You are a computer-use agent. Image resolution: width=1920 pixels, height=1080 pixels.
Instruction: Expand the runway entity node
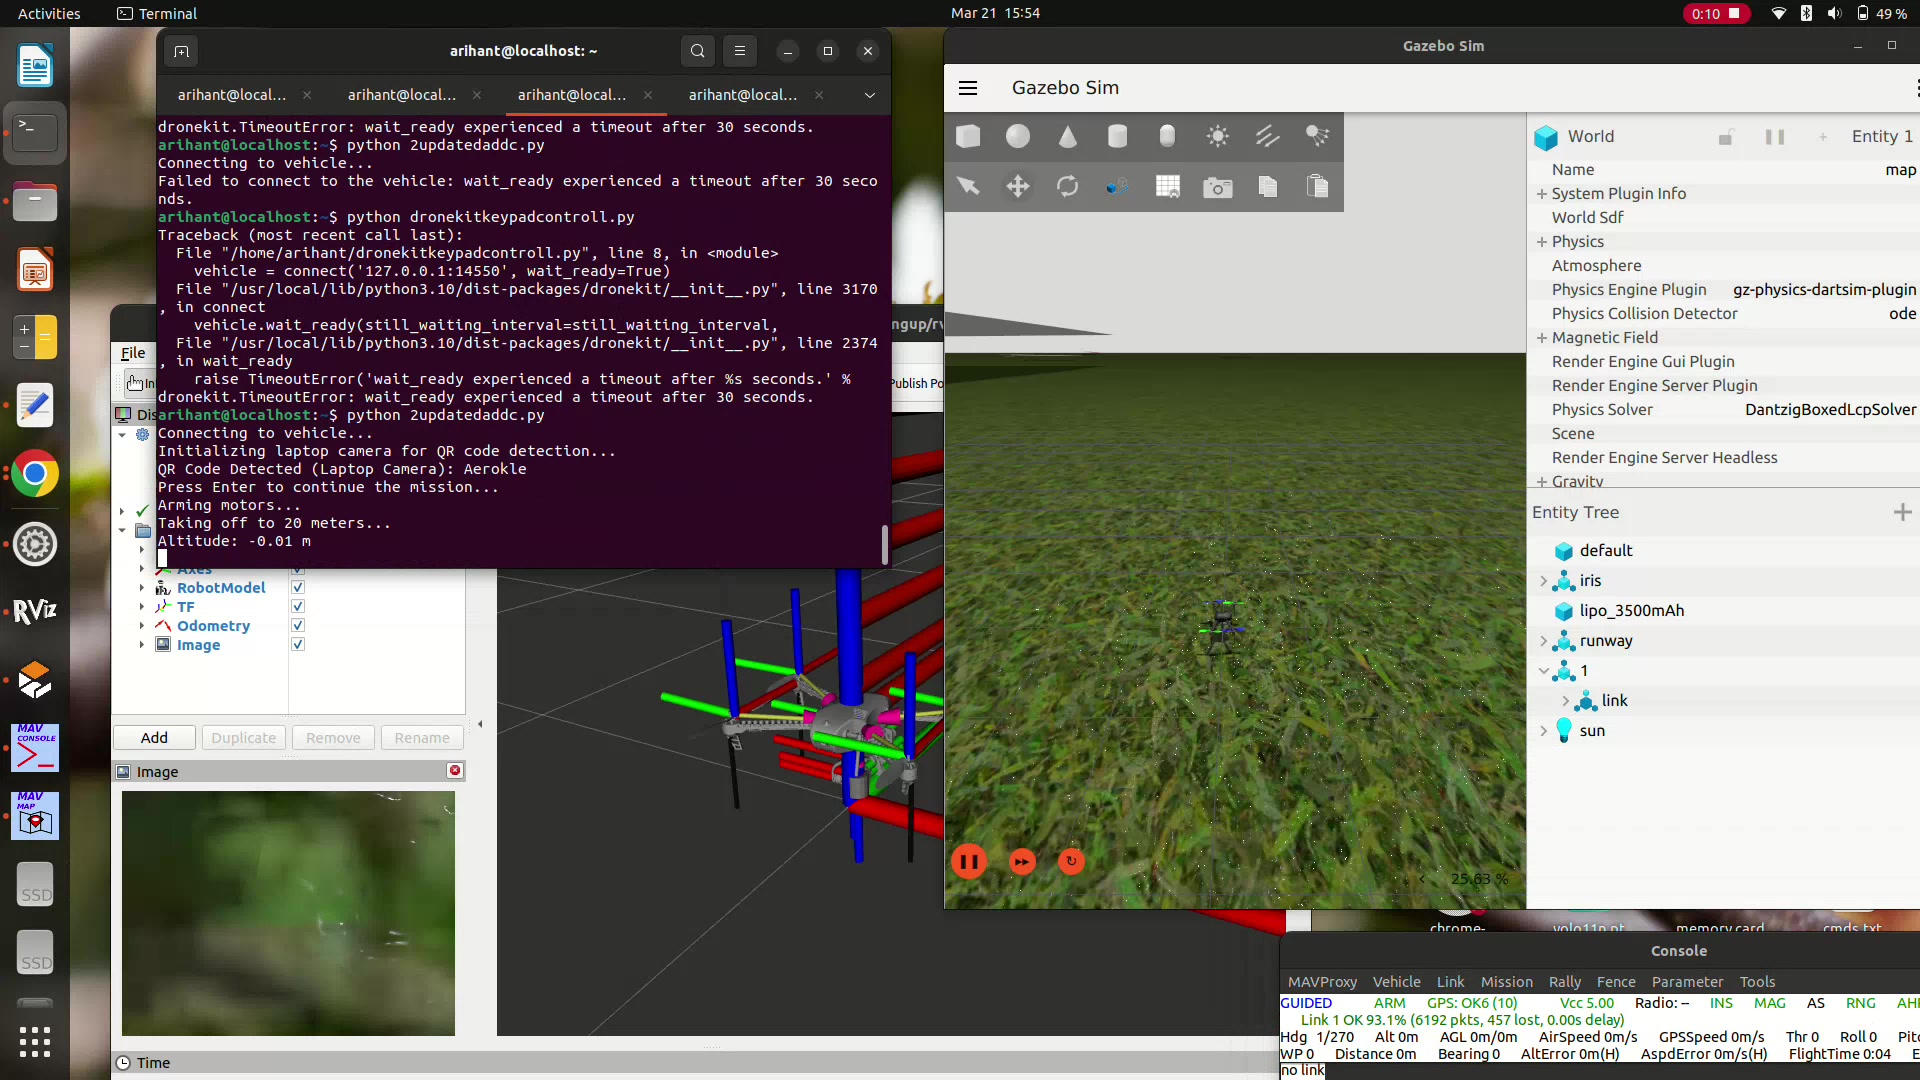[1544, 641]
